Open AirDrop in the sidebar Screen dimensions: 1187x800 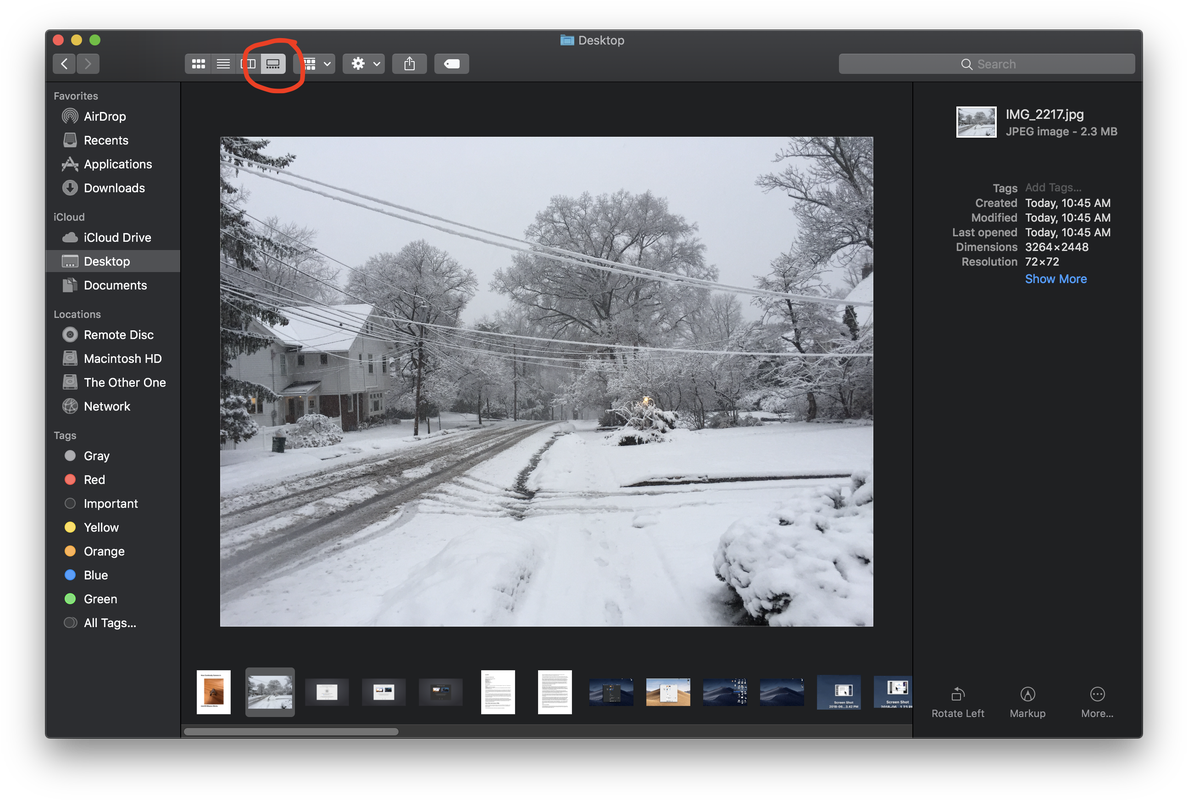104,117
